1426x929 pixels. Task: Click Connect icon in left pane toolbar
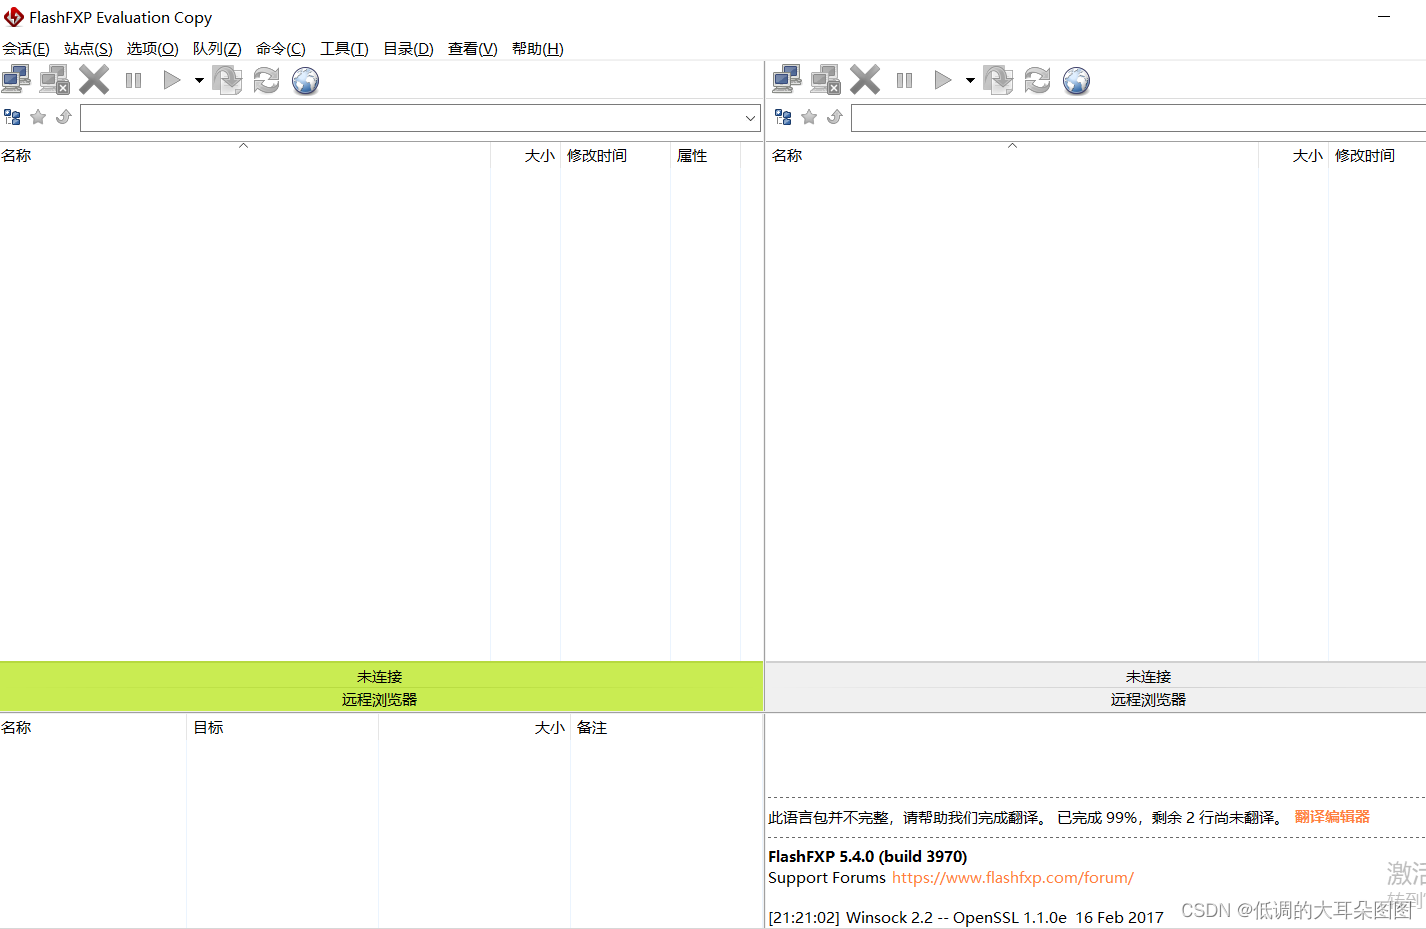pos(16,80)
